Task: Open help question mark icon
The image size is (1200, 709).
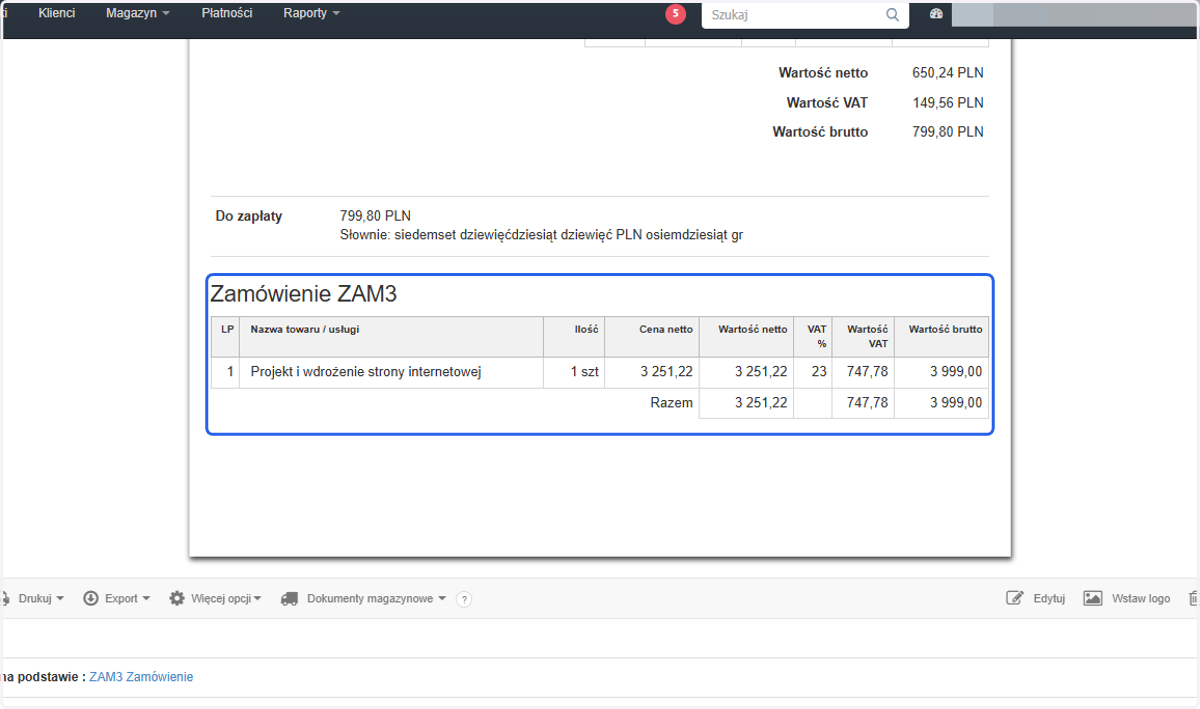Action: [x=464, y=599]
